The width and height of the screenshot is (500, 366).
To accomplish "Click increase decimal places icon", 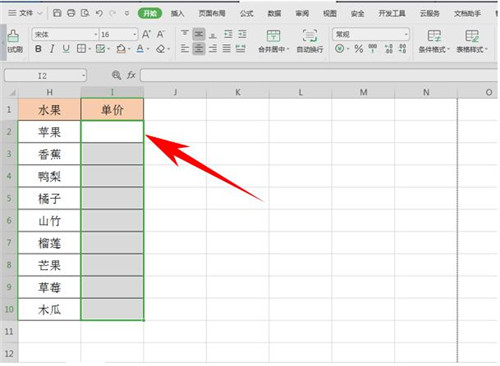I will tap(388, 49).
